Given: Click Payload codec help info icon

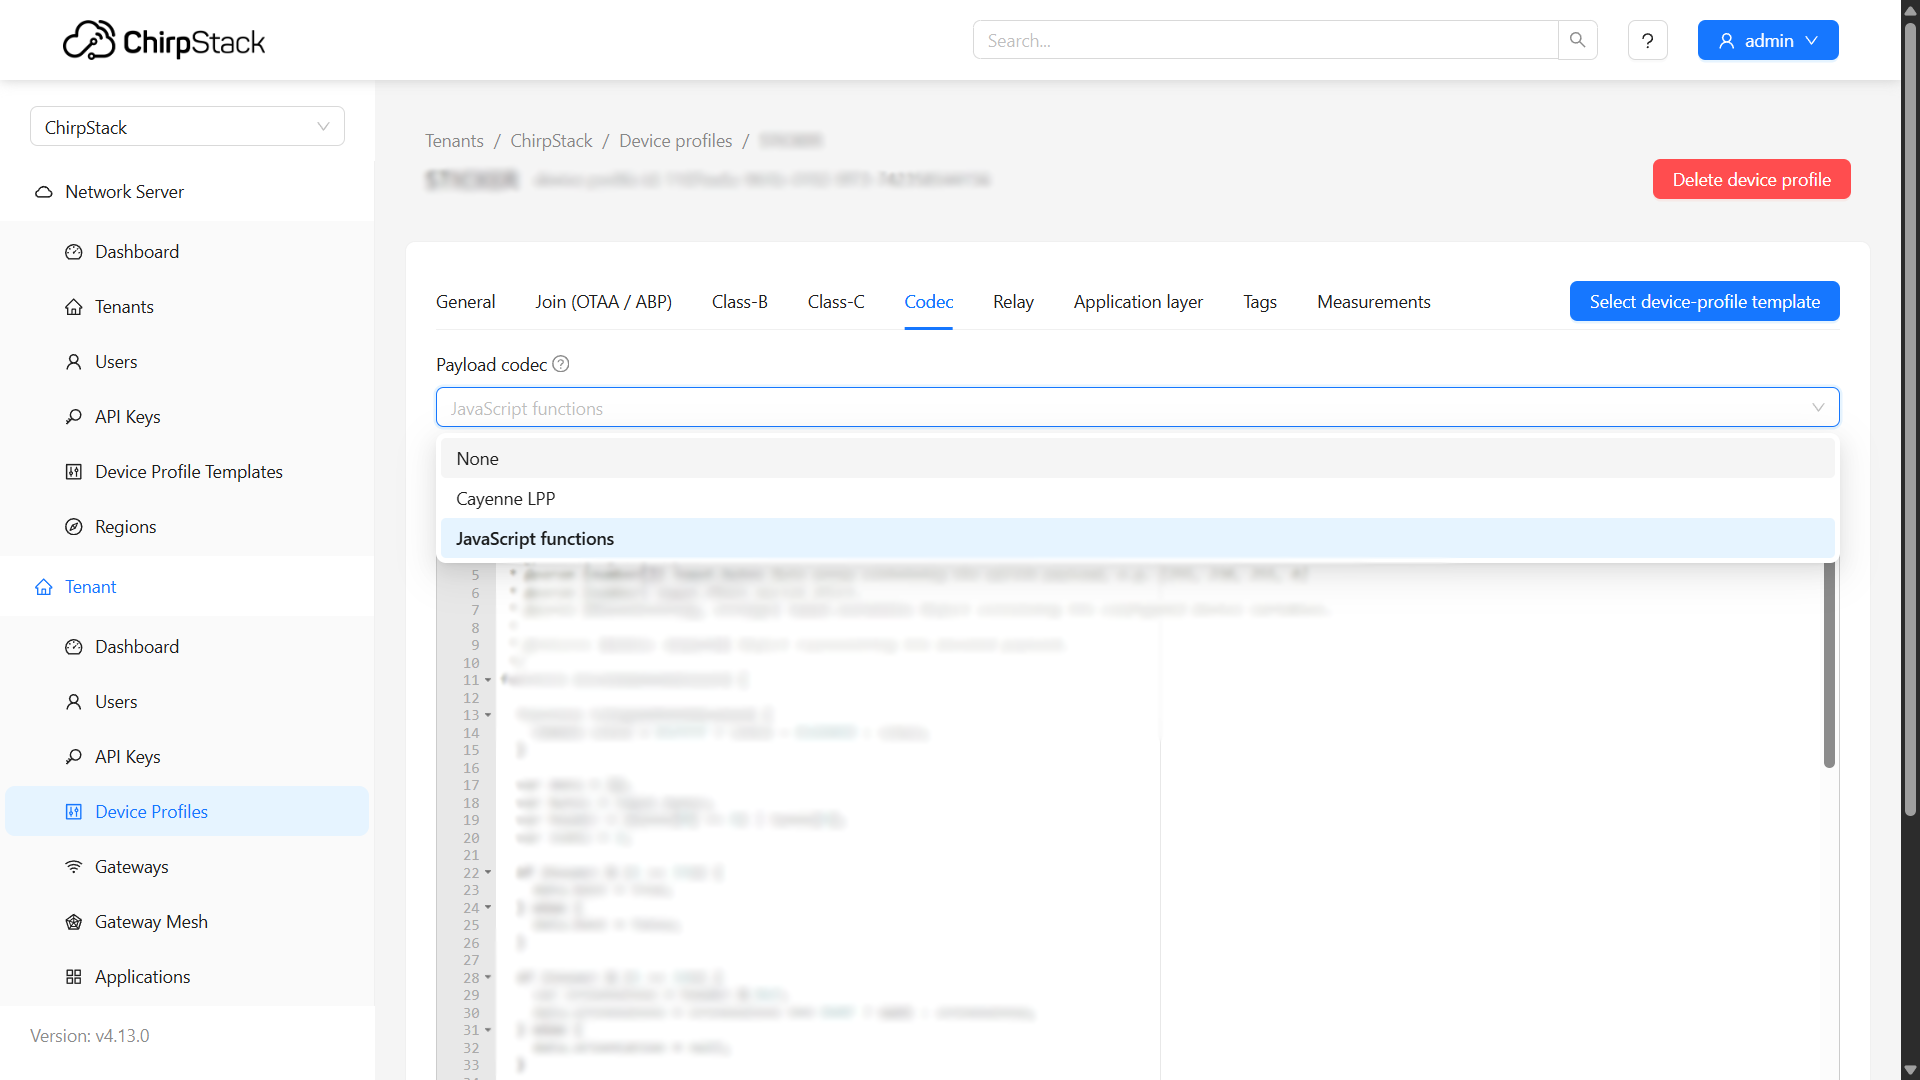Looking at the screenshot, I should pos(561,364).
